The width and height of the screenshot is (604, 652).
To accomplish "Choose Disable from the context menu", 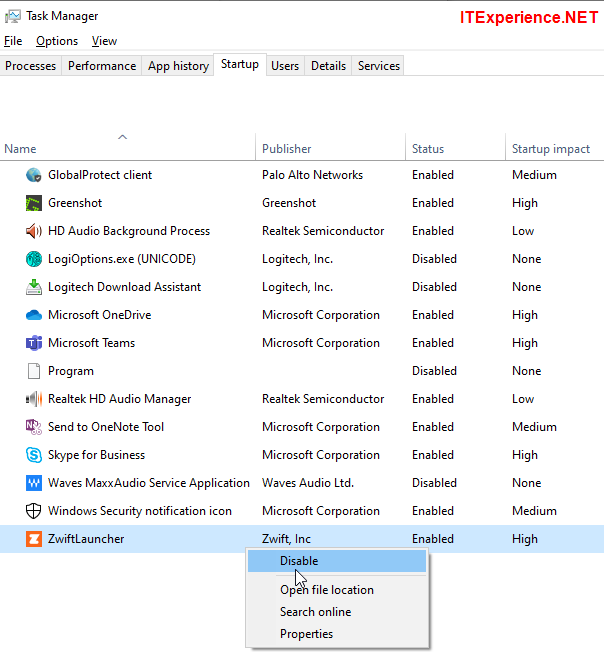I will pyautogui.click(x=337, y=561).
